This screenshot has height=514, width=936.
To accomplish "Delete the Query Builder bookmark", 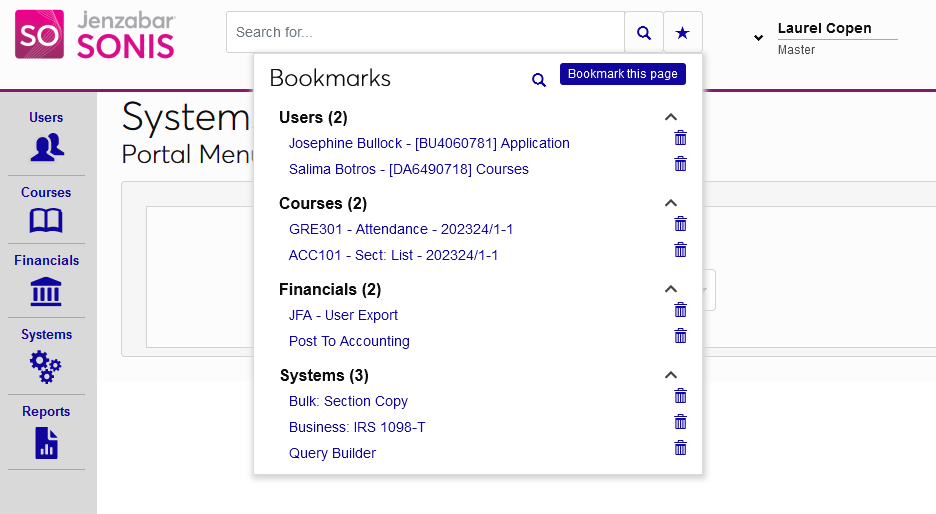I will [x=681, y=448].
